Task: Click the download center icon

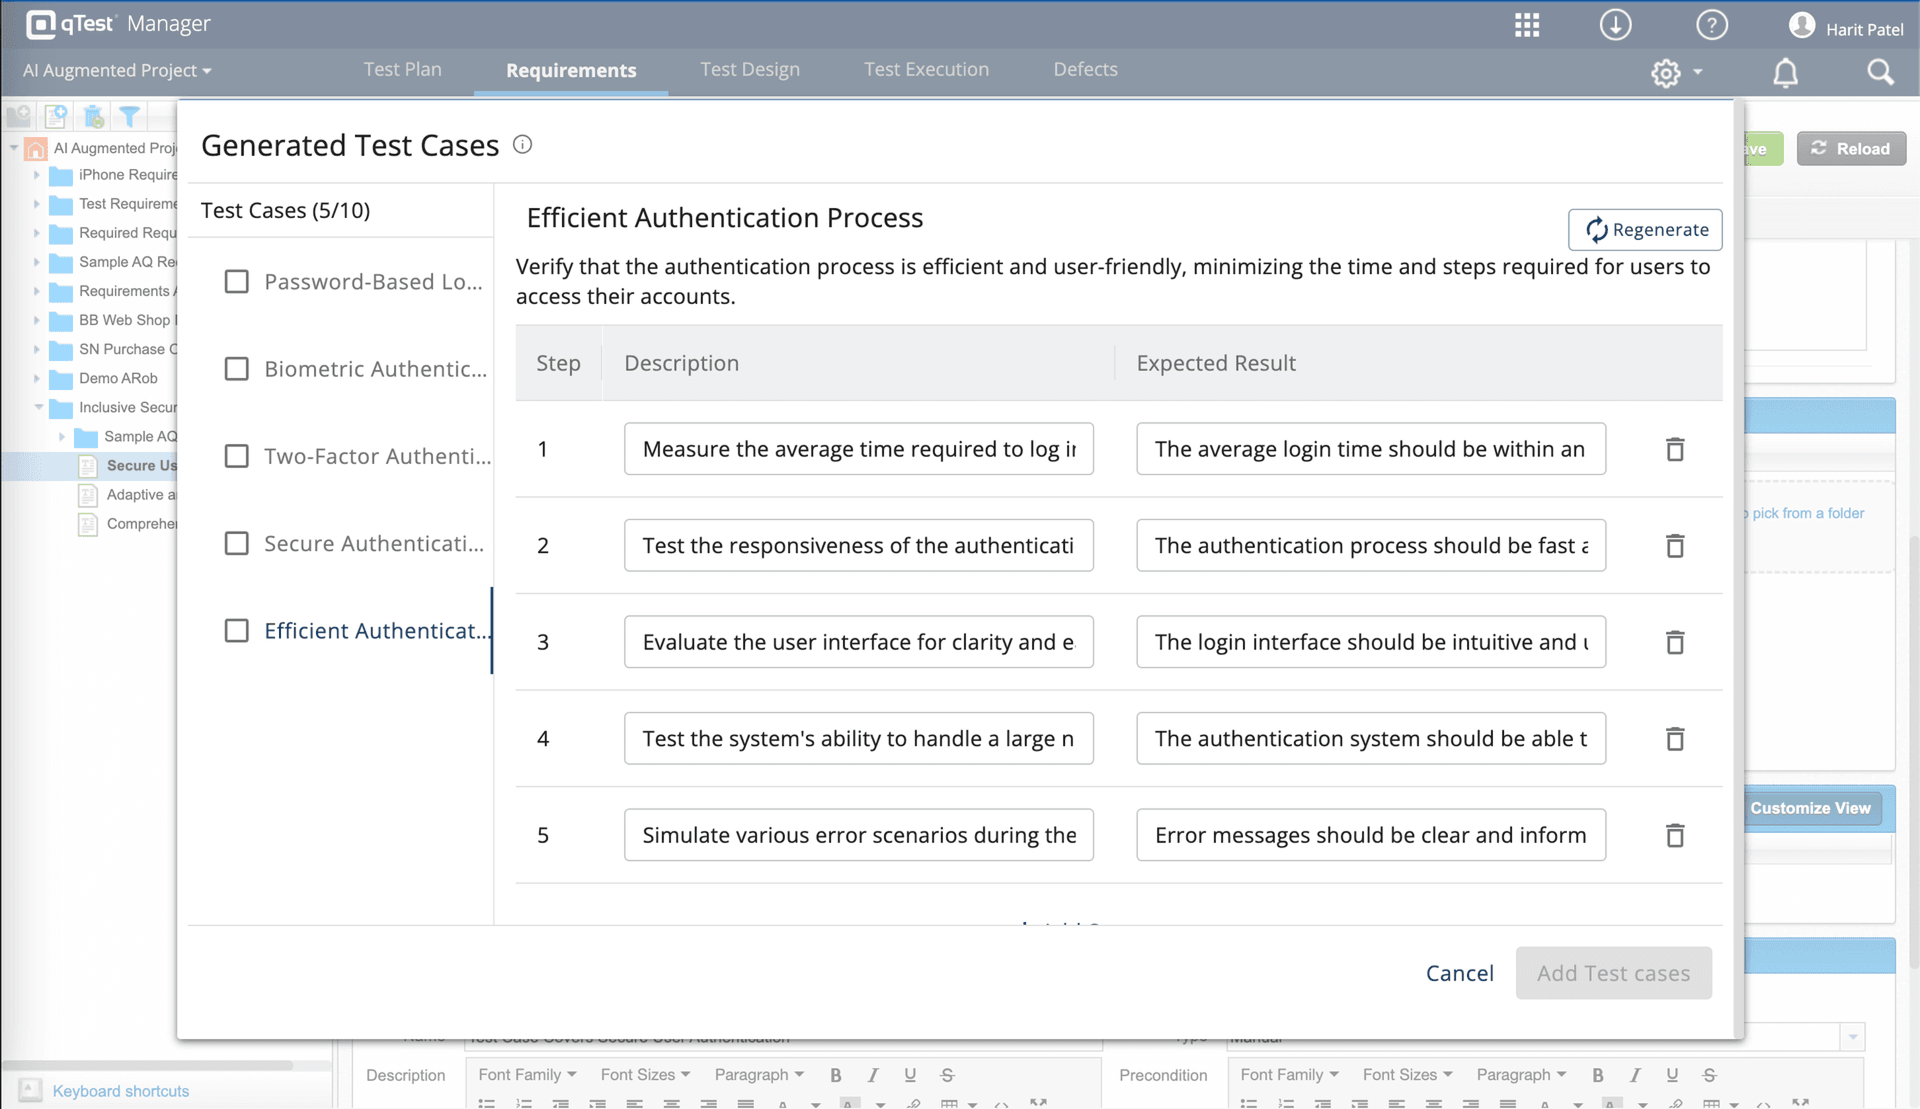Action: click(1616, 24)
